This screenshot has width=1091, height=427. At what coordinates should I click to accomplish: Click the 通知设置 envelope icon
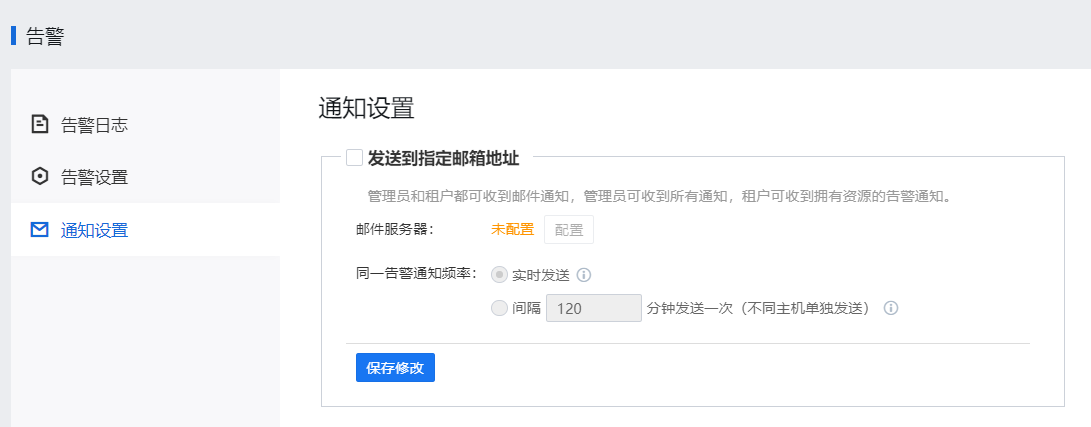click(40, 229)
